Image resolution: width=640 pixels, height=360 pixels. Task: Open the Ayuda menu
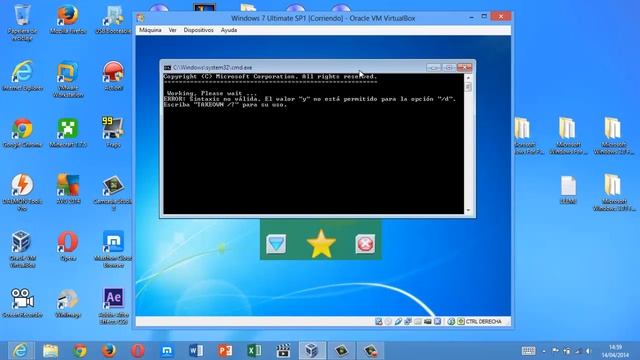pos(229,30)
